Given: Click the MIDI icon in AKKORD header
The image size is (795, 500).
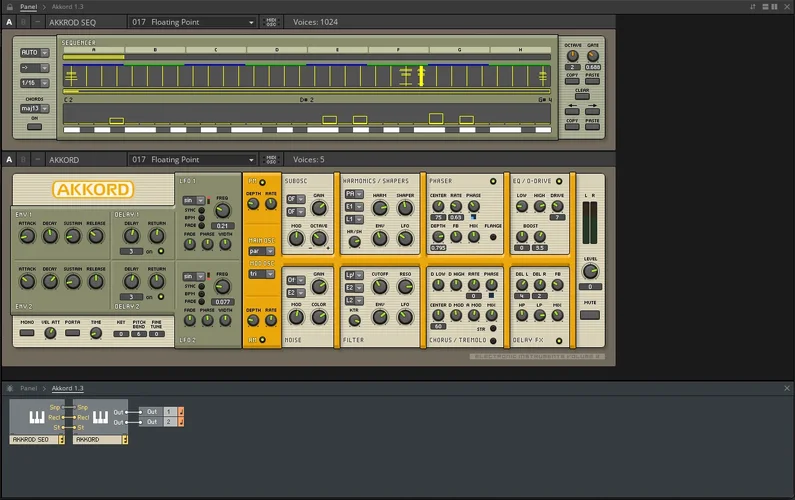Looking at the screenshot, I should point(271,159).
